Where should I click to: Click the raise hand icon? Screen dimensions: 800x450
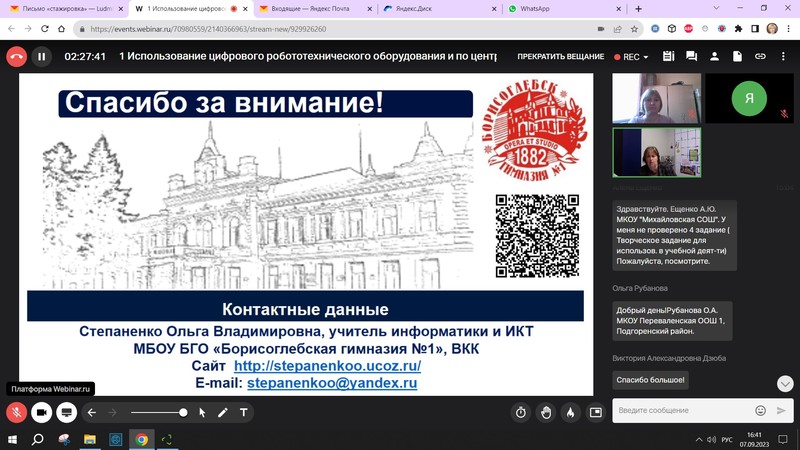point(546,412)
